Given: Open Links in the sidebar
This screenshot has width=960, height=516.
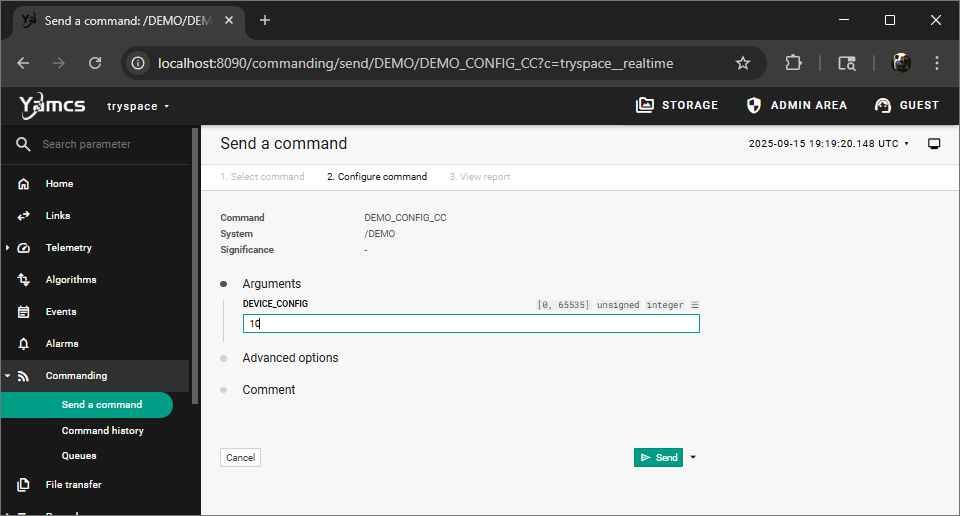Looking at the screenshot, I should 58,215.
